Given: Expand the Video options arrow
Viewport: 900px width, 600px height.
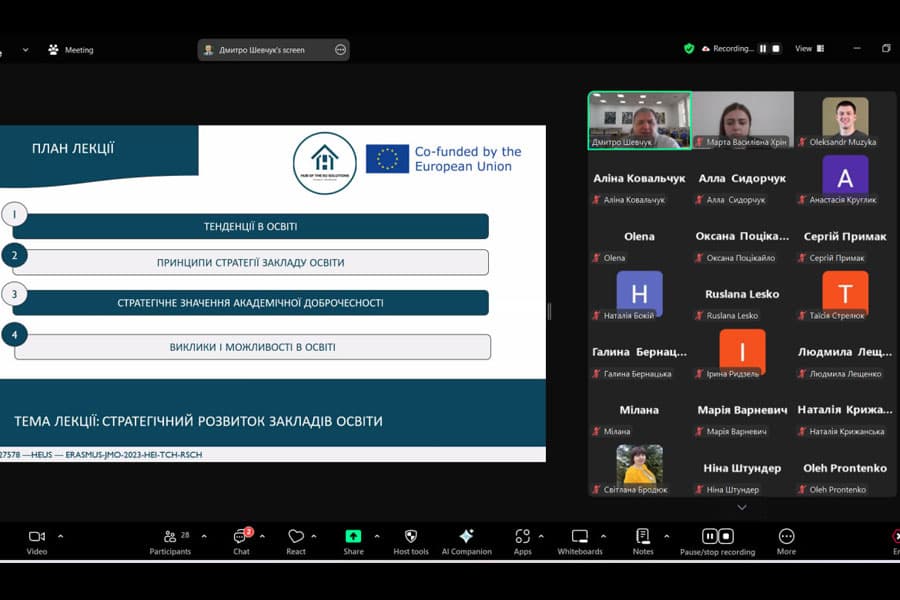Looking at the screenshot, I should coord(60,536).
